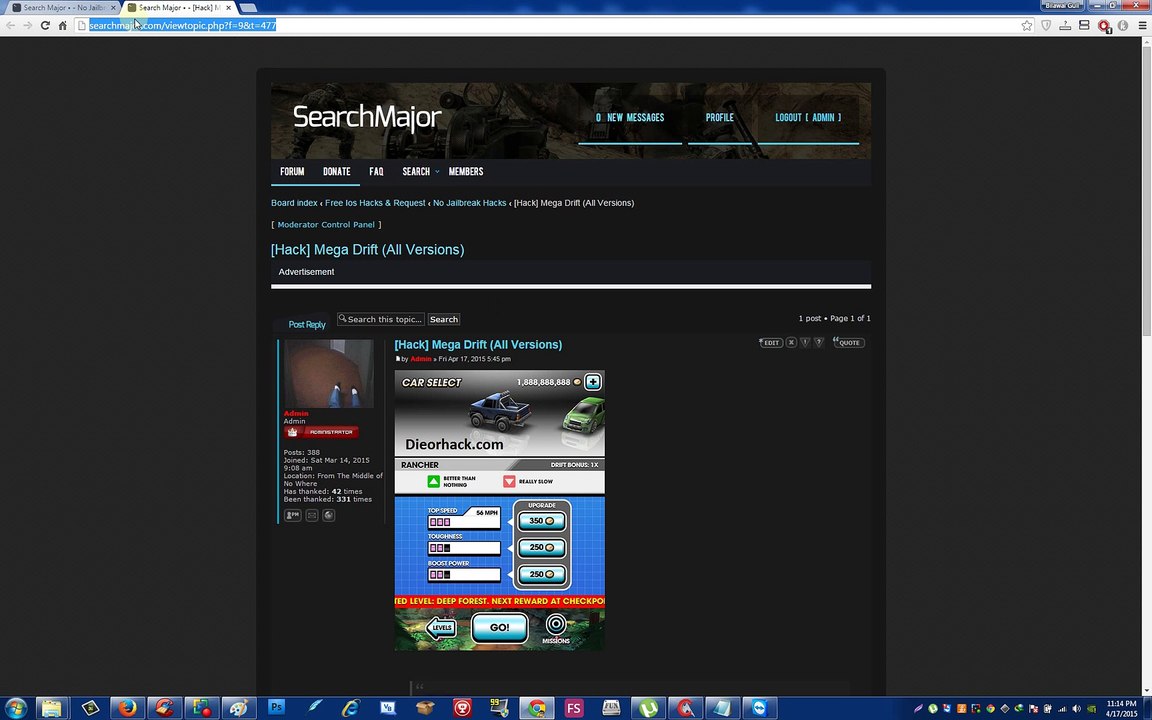Click the post X delete icon

(791, 342)
